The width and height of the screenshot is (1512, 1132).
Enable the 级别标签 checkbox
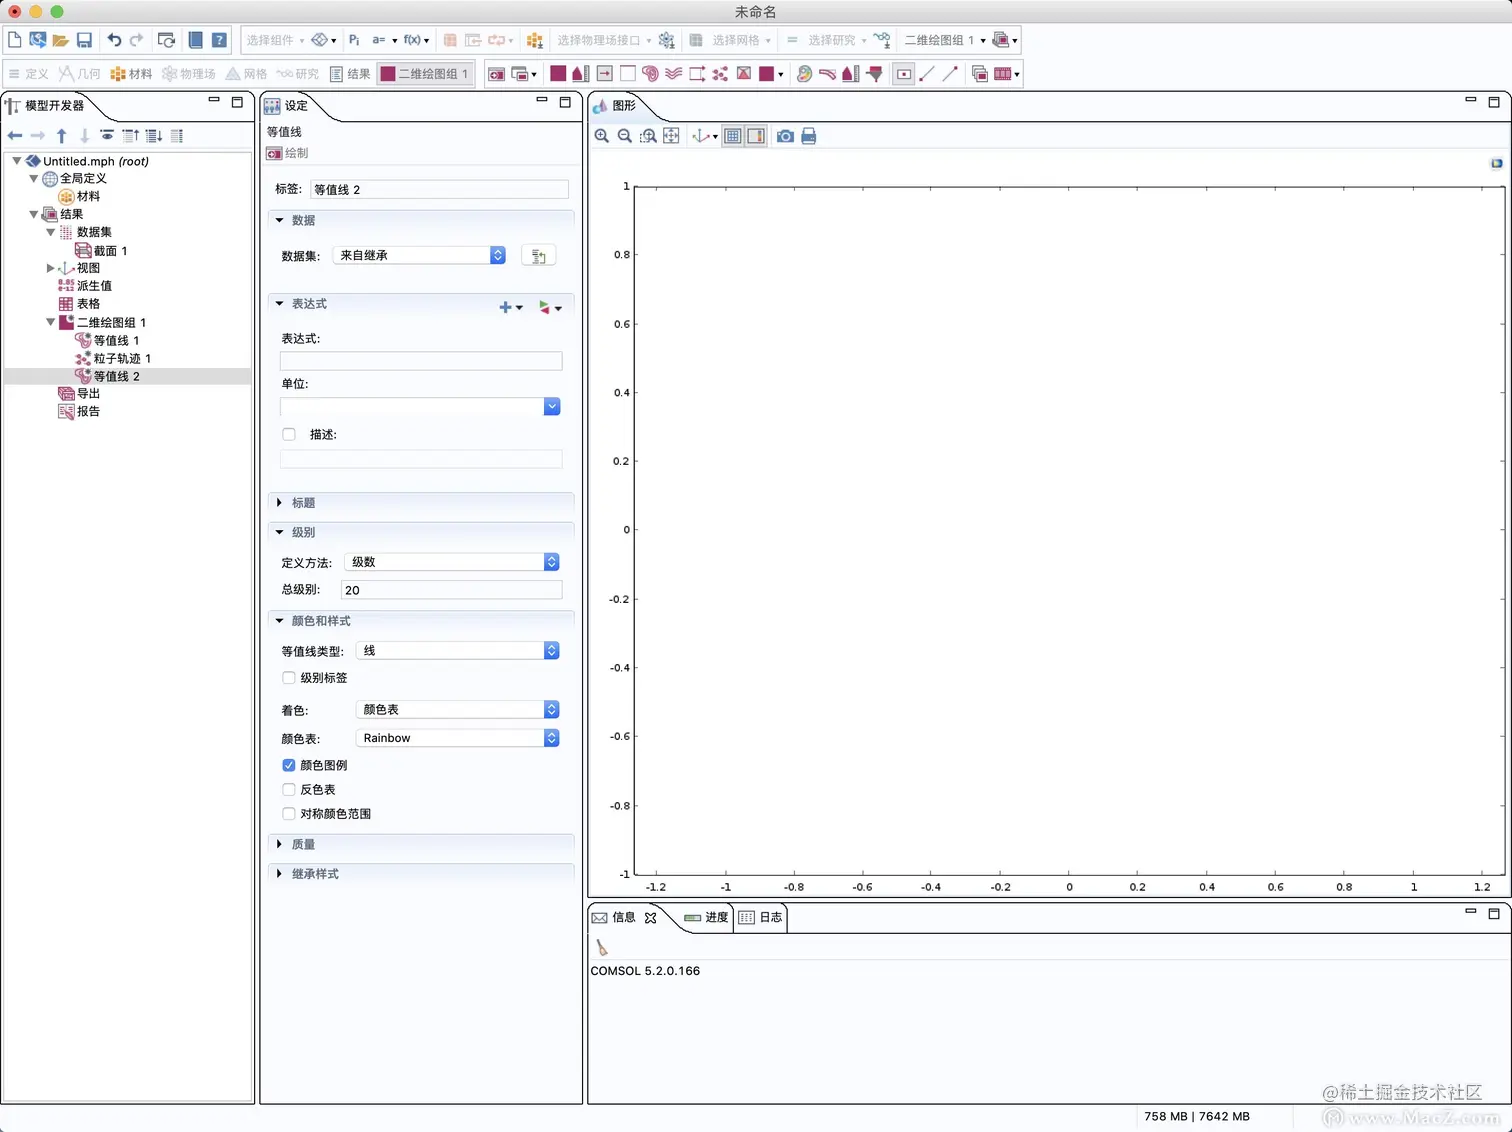click(289, 678)
